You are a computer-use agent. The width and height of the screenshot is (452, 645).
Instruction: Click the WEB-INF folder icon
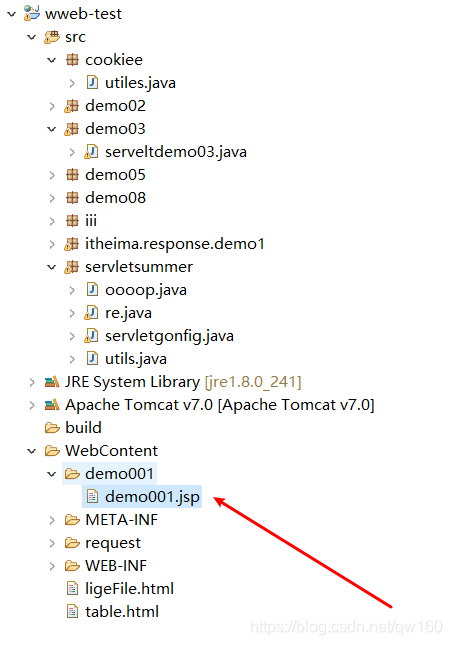72,566
